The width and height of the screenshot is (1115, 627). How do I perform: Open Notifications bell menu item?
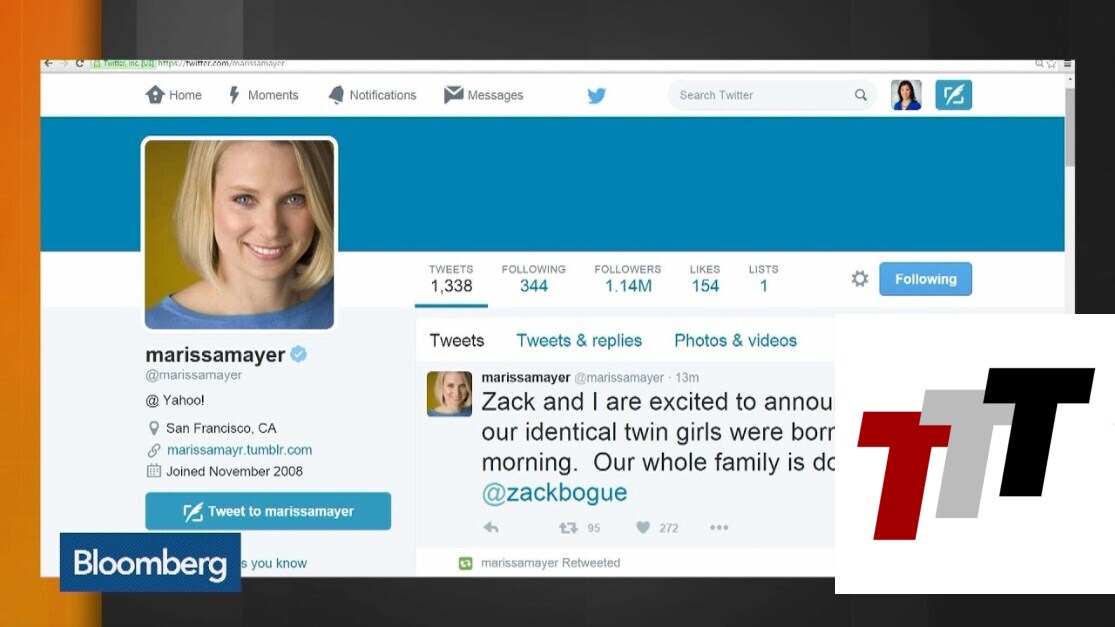[372, 95]
